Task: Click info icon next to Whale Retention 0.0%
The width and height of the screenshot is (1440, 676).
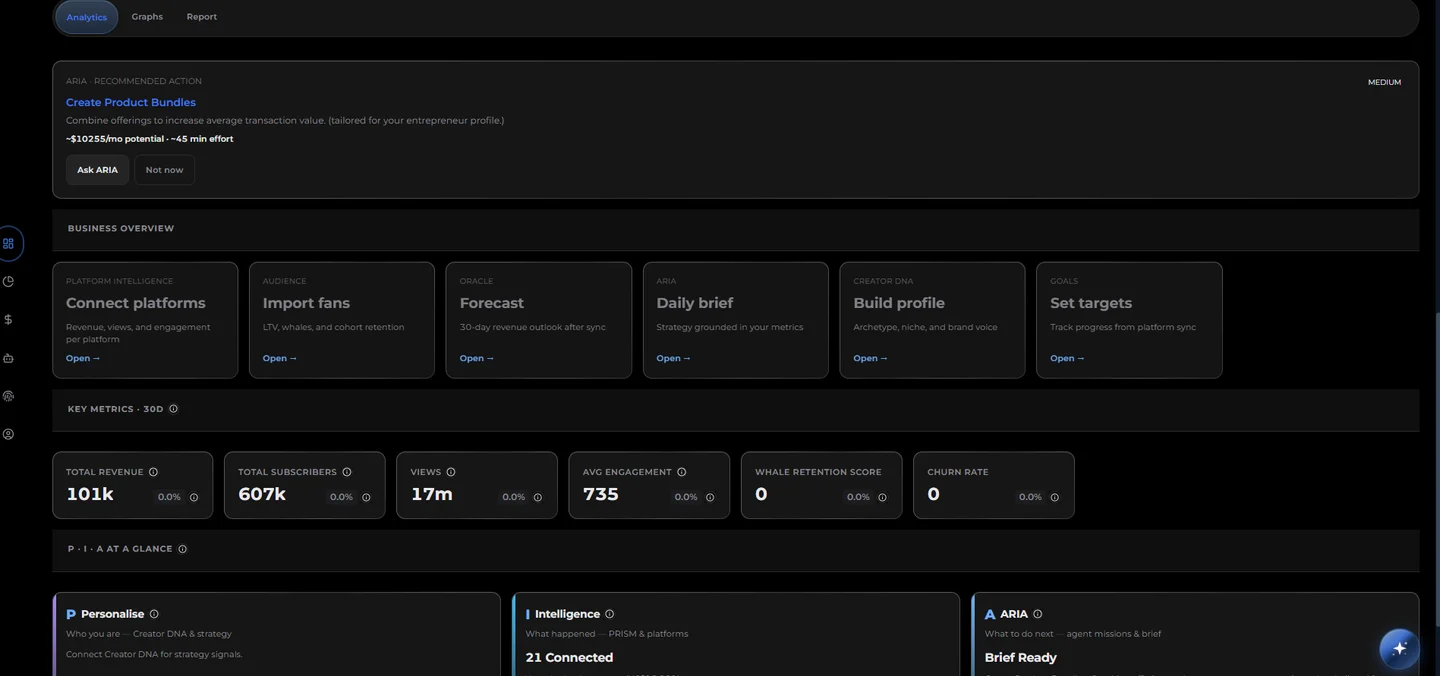Action: coord(882,497)
